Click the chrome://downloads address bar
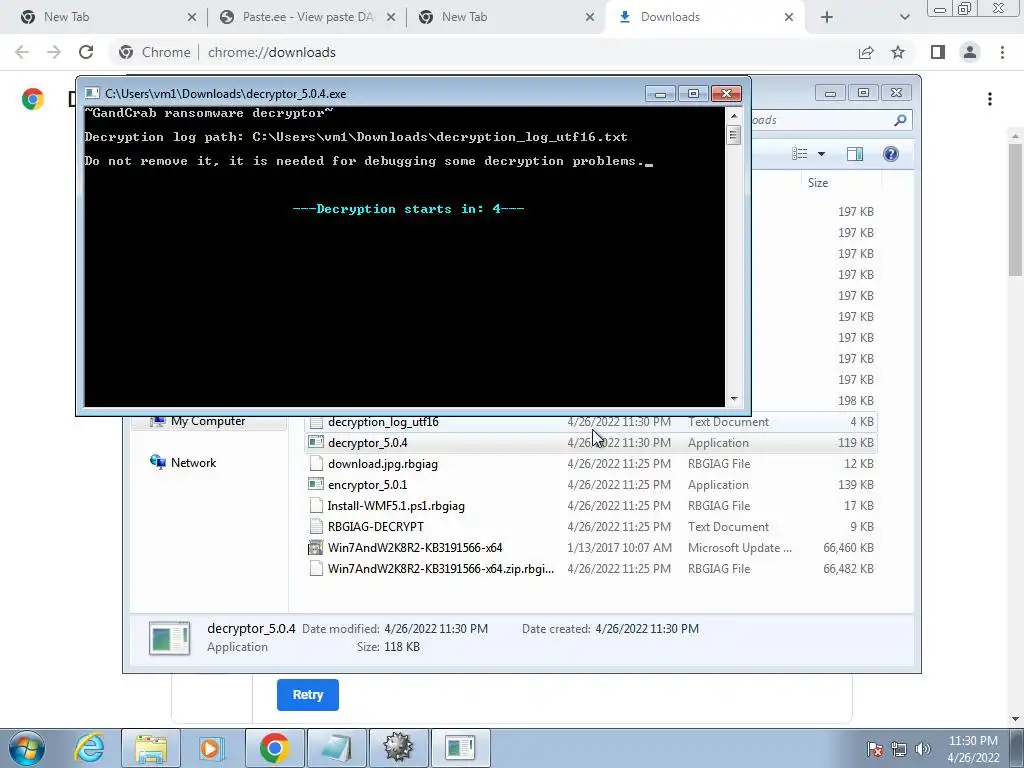Viewport: 1024px width, 768px height. pos(483,52)
